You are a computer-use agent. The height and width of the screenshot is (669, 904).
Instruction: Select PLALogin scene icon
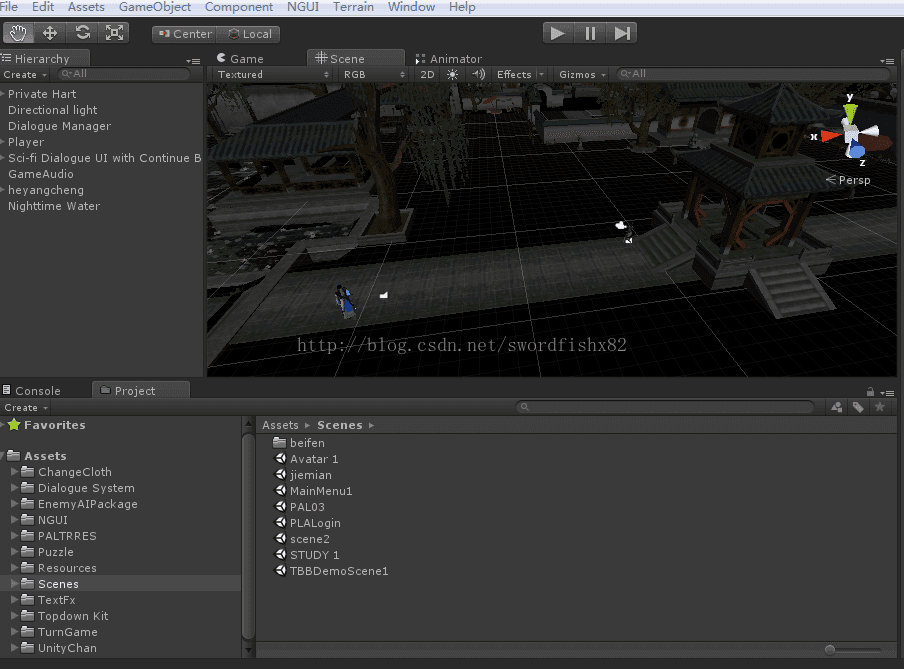pyautogui.click(x=280, y=523)
